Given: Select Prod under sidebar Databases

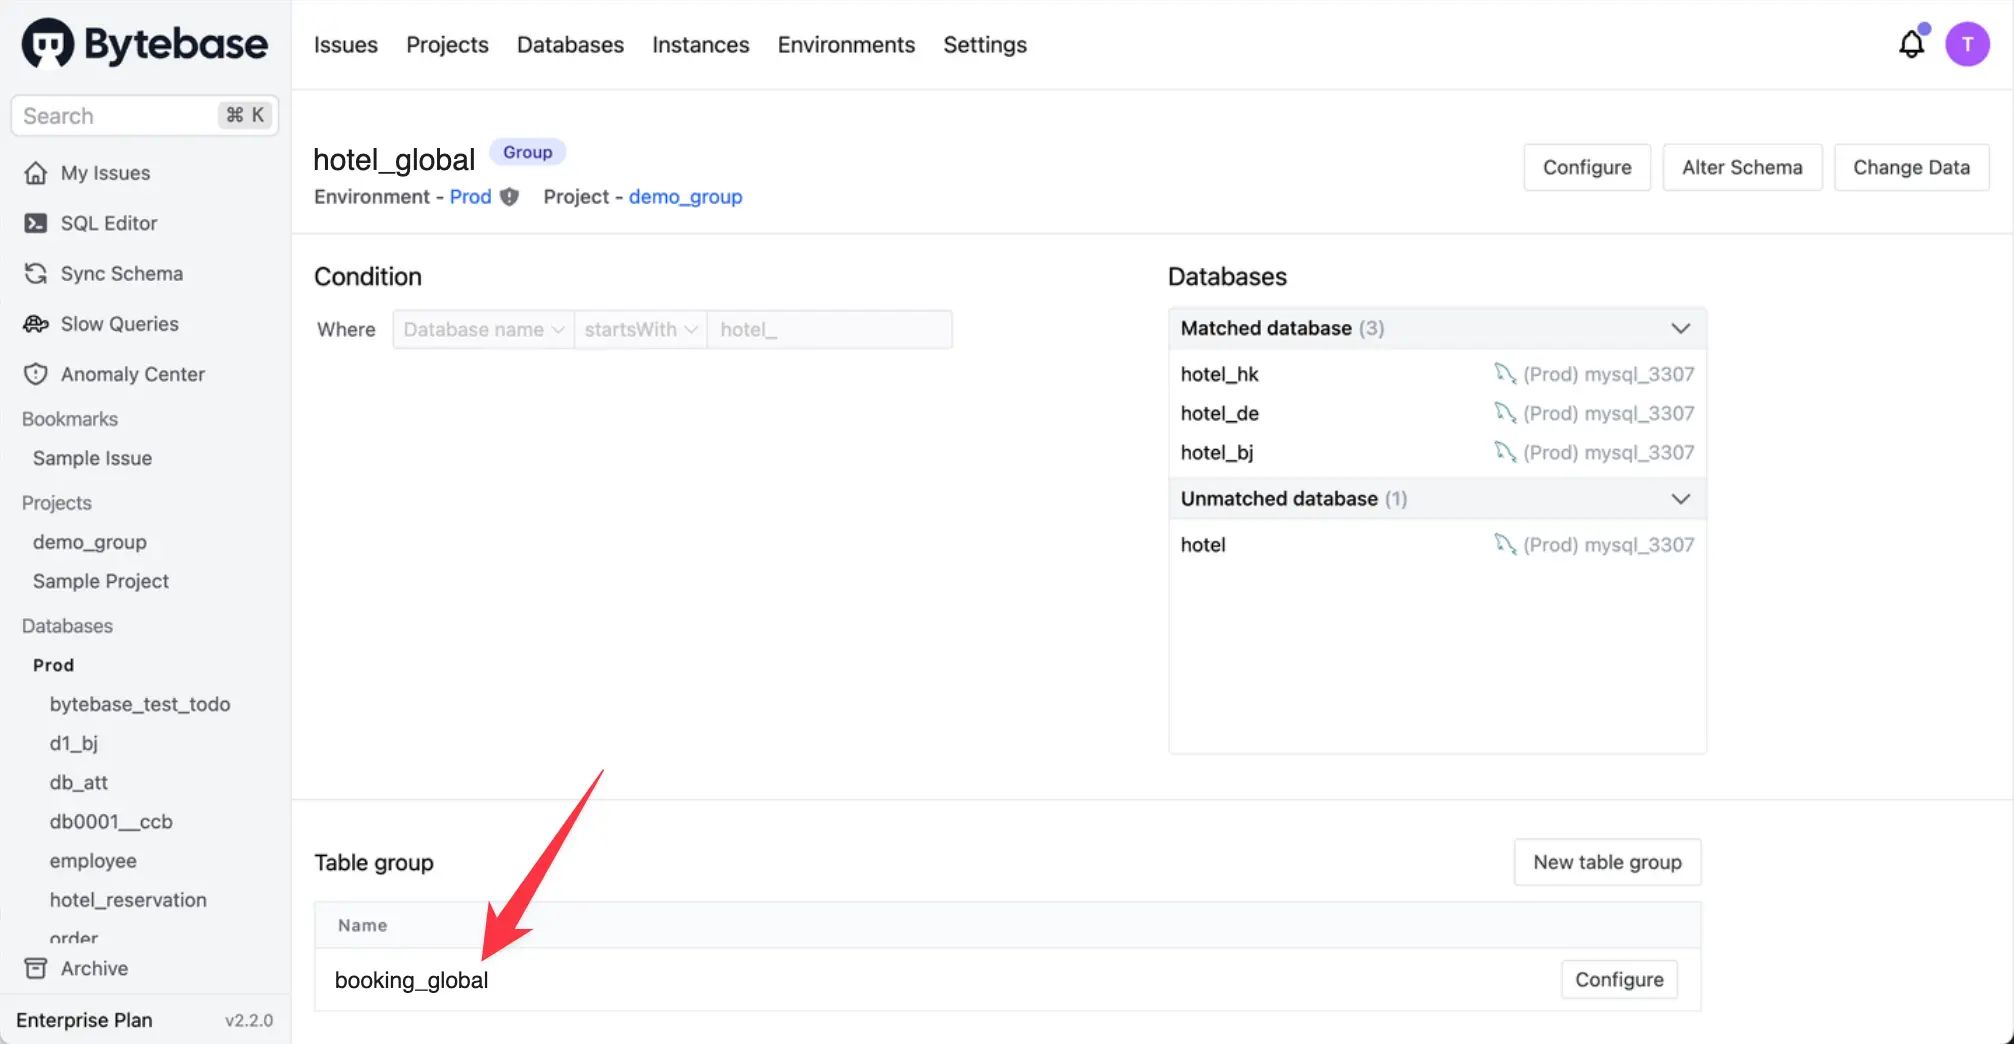Looking at the screenshot, I should (x=53, y=665).
